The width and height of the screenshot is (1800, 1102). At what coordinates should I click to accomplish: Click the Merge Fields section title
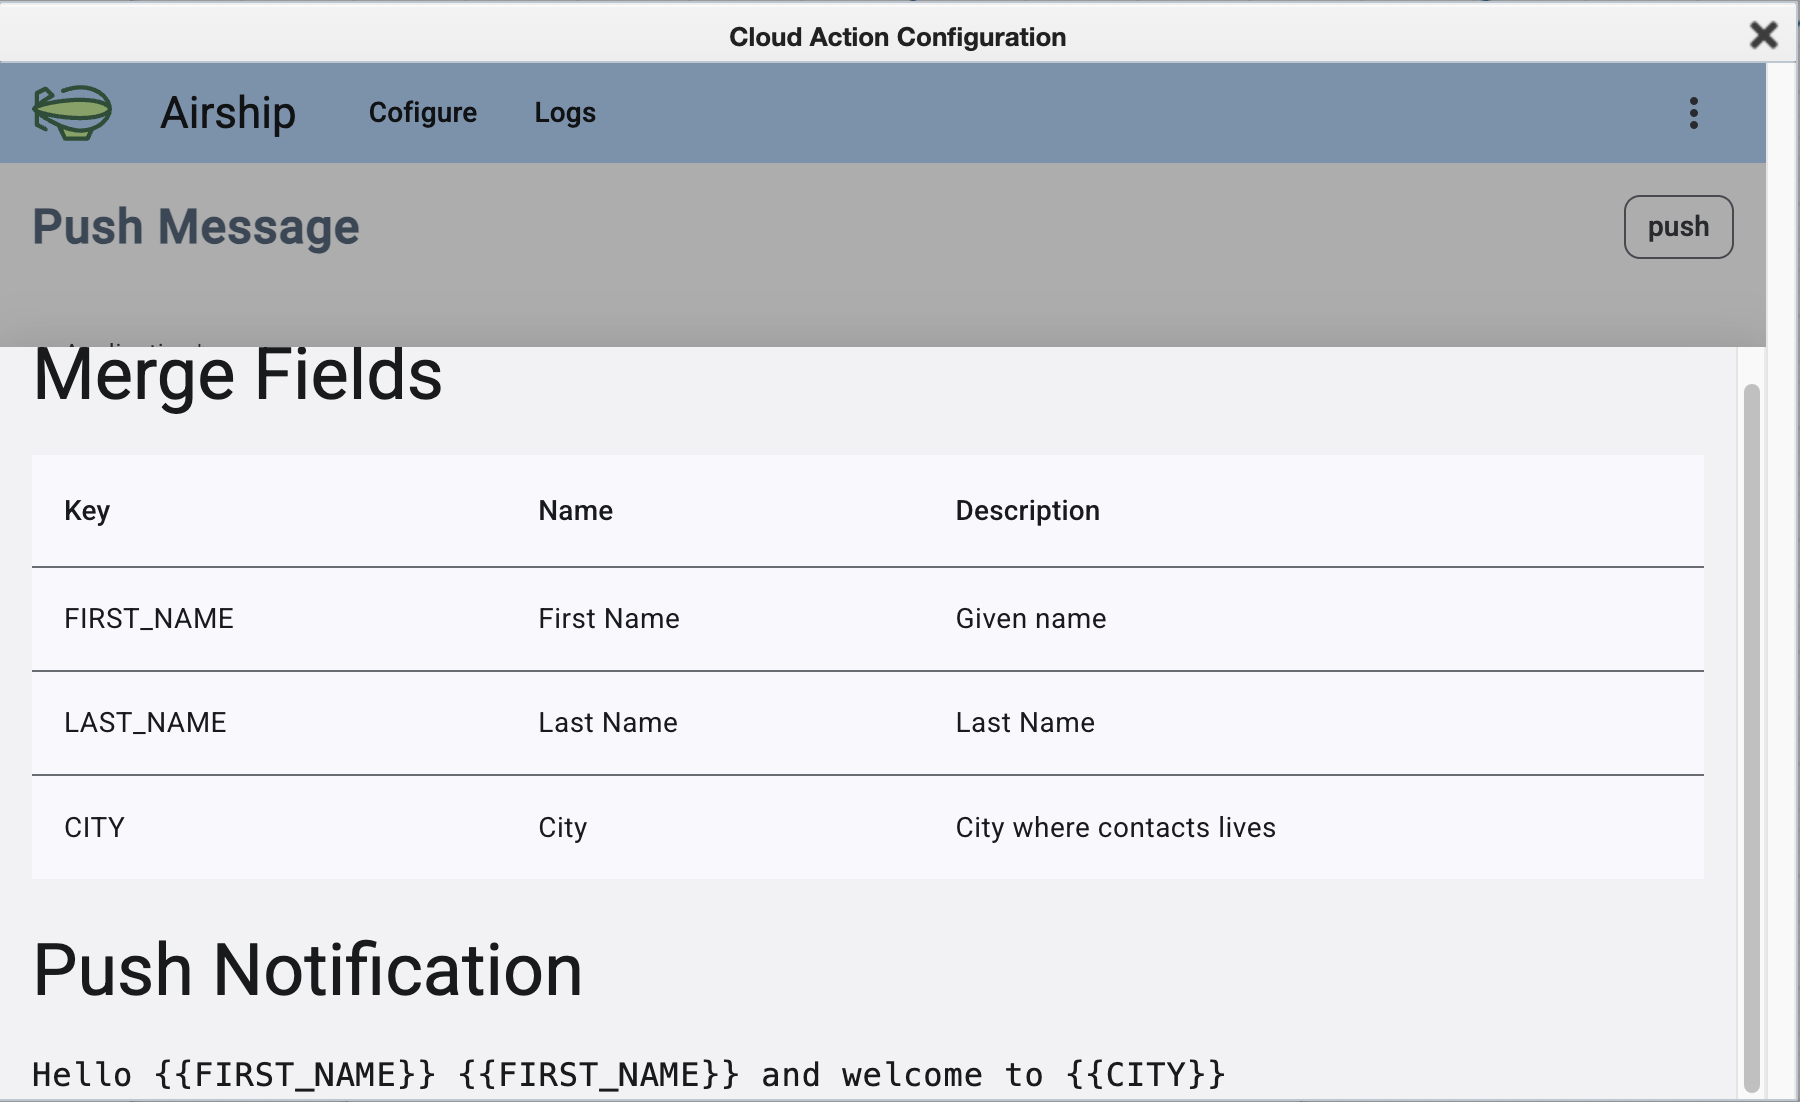pyautogui.click(x=237, y=374)
